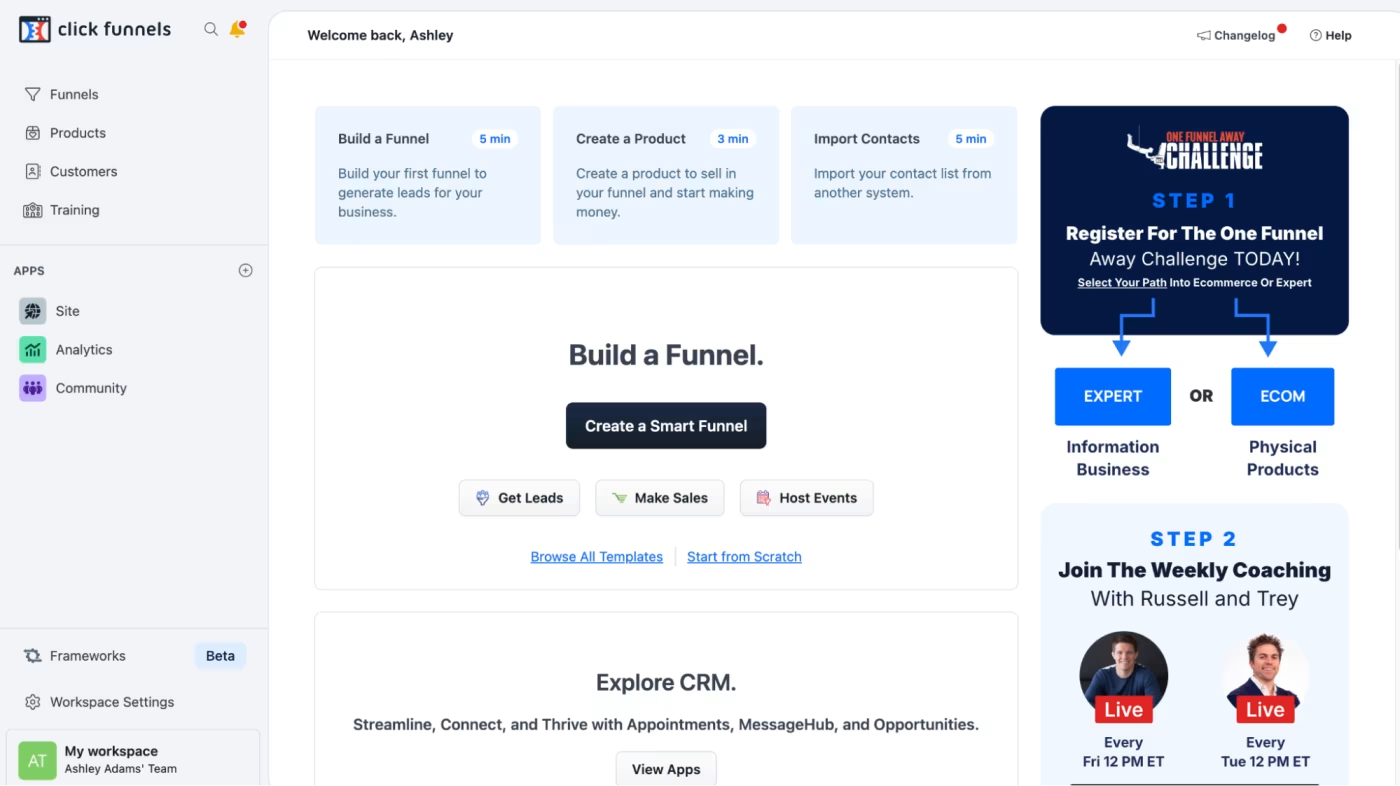Open the Changelog megaphone link
This screenshot has height=786, width=1400.
tap(1236, 35)
